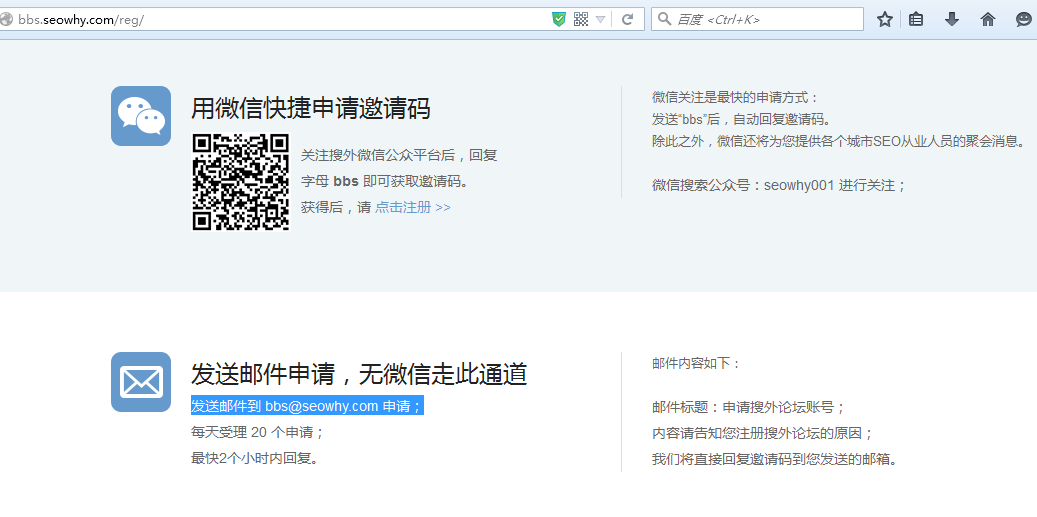The height and width of the screenshot is (517, 1037).
Task: Click the WeChat QR code image
Action: pos(240,182)
